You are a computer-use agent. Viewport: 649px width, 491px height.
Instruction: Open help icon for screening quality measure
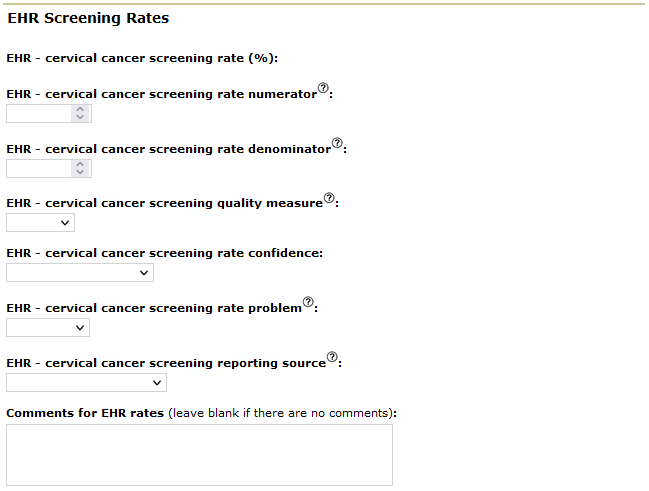point(330,198)
